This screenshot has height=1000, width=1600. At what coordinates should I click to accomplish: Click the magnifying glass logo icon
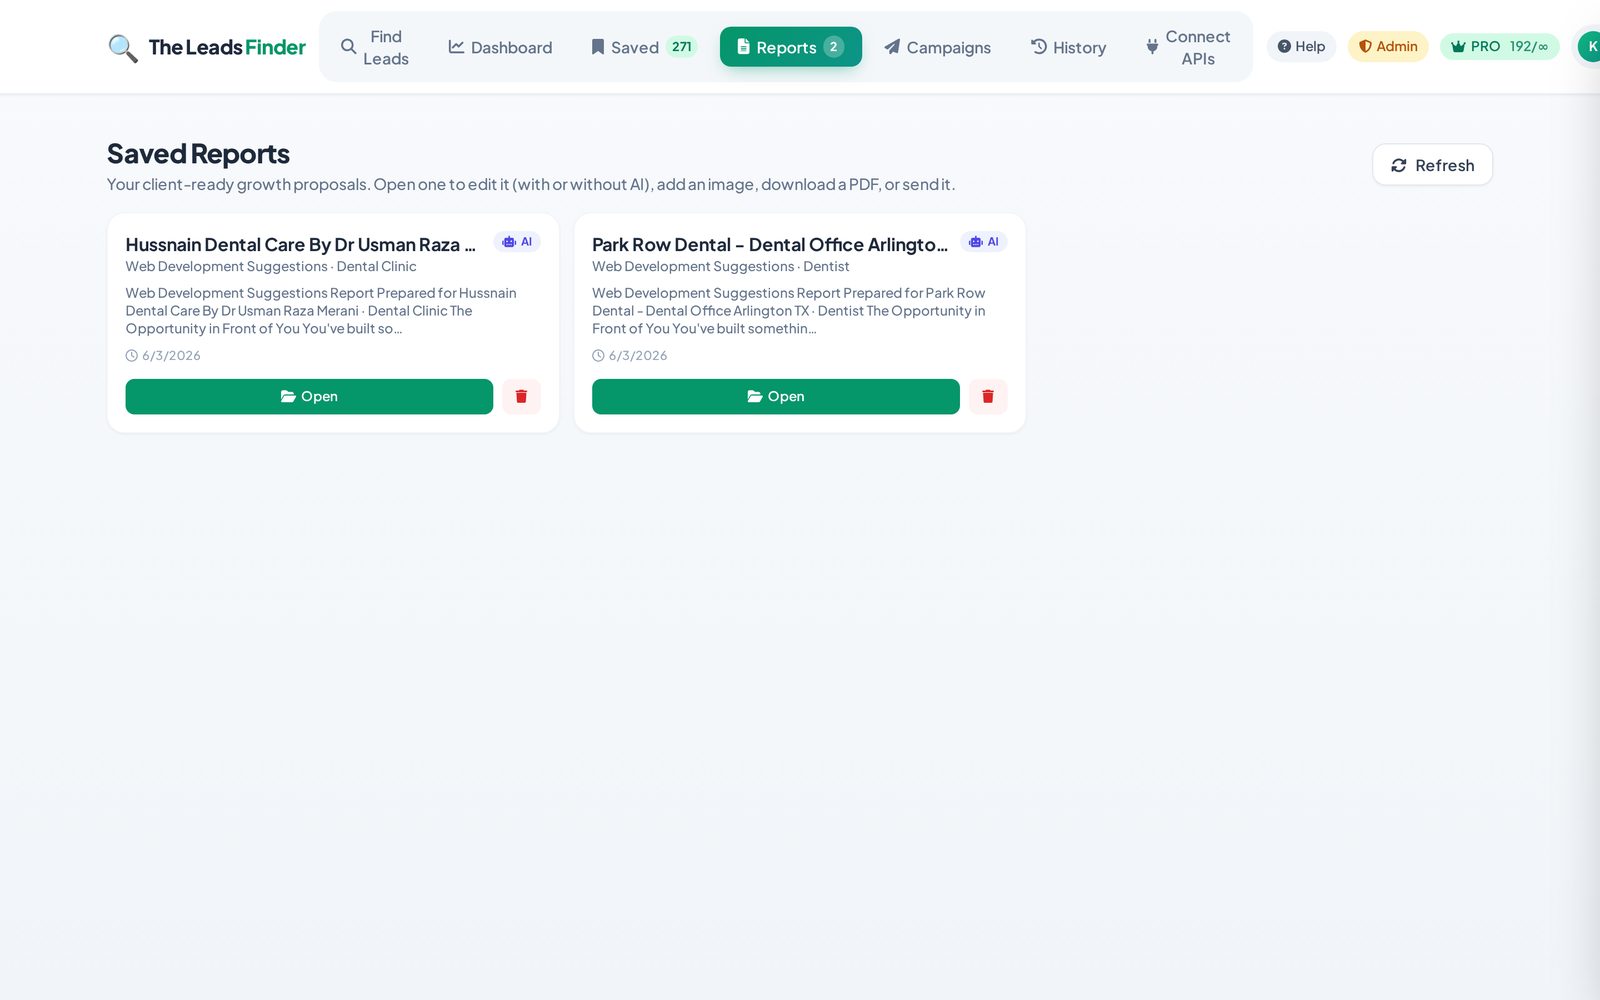tap(123, 48)
